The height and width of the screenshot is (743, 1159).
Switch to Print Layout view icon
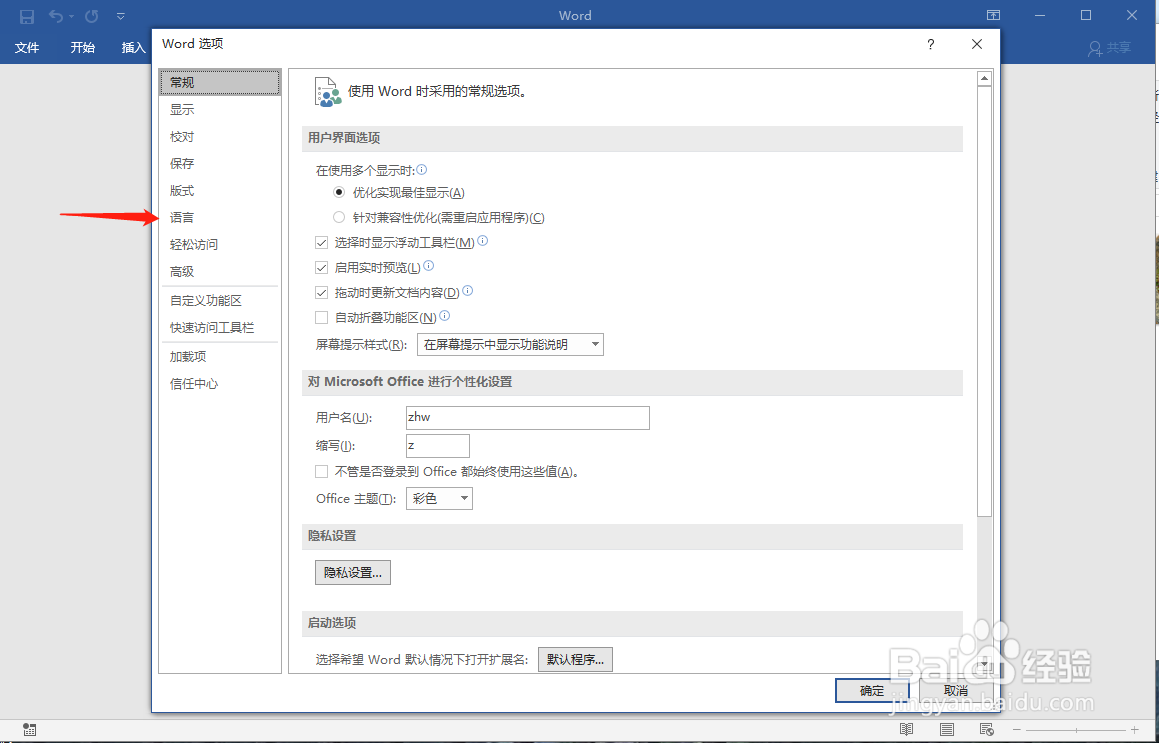(947, 730)
